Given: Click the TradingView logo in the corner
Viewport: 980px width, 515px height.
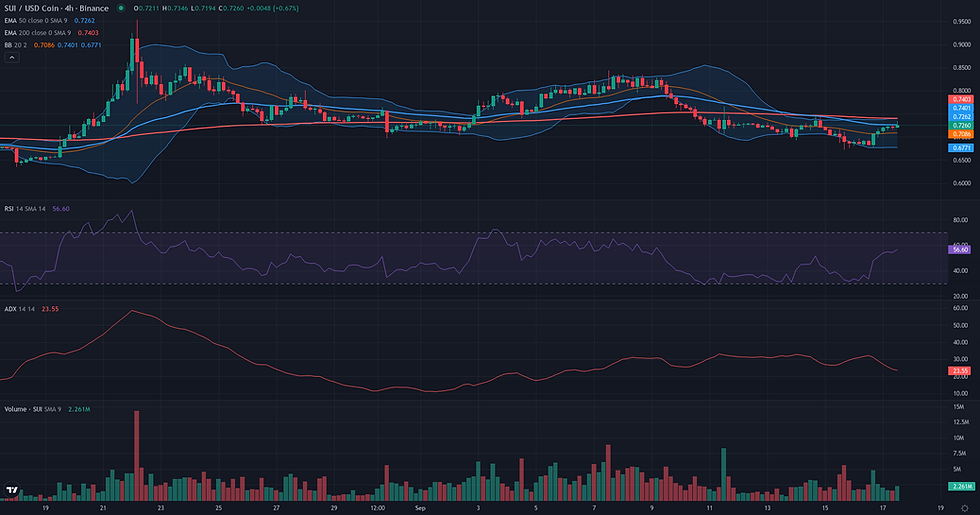Looking at the screenshot, I should [x=11, y=490].
